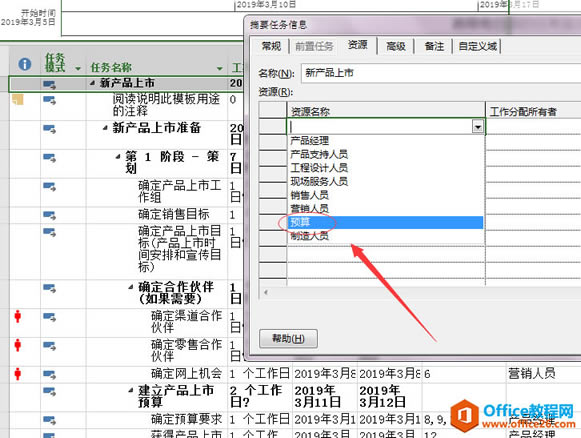
Task: Collapse the 新产品上市准备 summary task
Action: point(105,128)
